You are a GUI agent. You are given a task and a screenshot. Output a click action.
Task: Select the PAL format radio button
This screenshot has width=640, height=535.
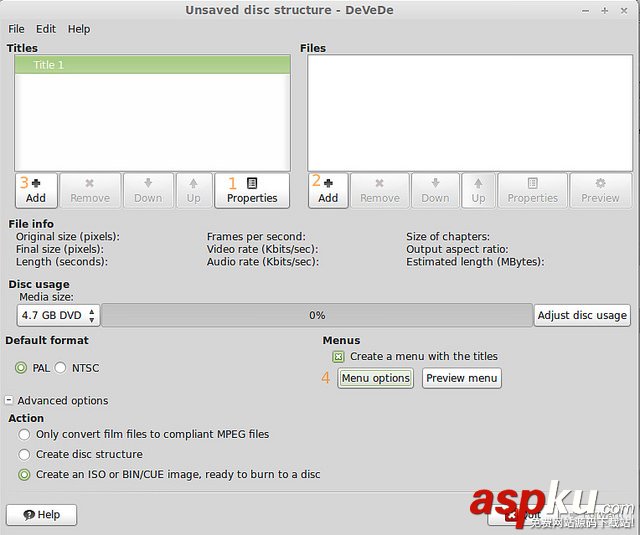pos(21,368)
